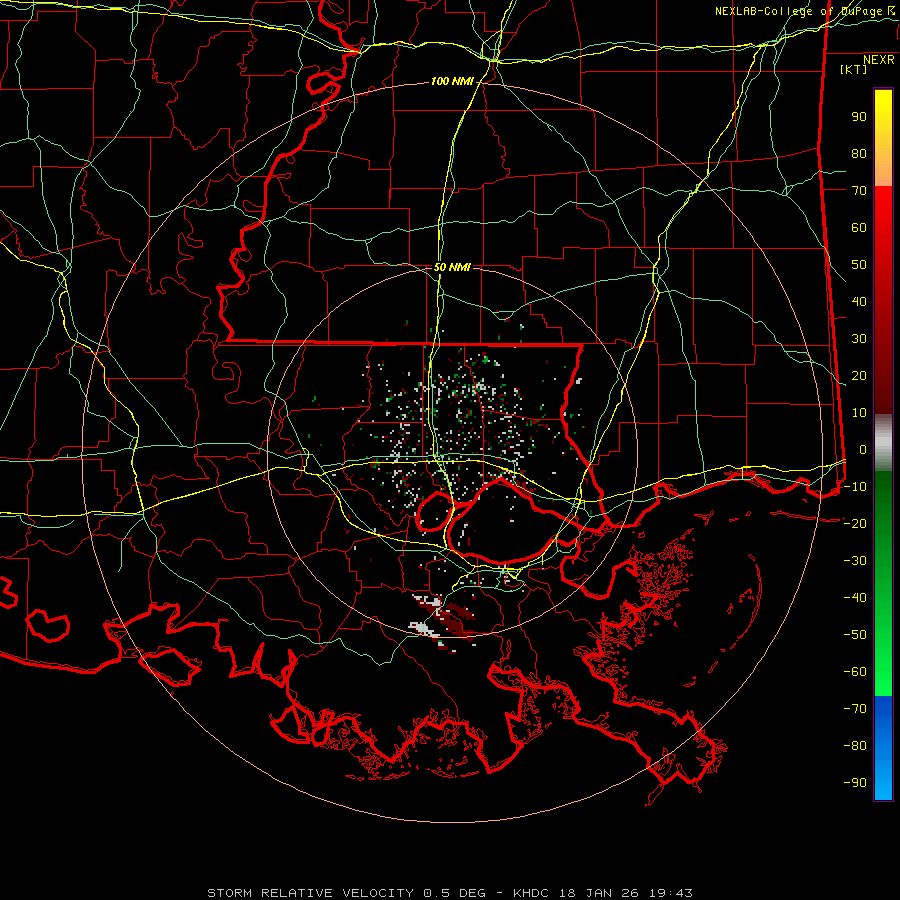Screen dimensions: 900x900
Task: Click the 60 value on velocity scale
Action: 859,228
